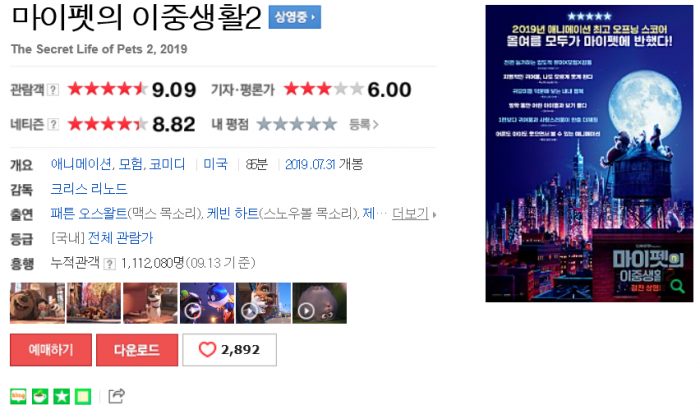Click the Naver blog share icon

click(x=18, y=396)
